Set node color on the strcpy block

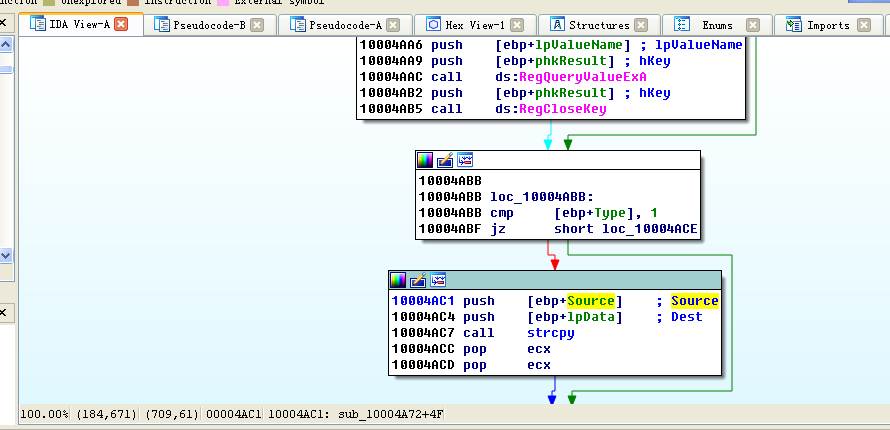point(398,280)
